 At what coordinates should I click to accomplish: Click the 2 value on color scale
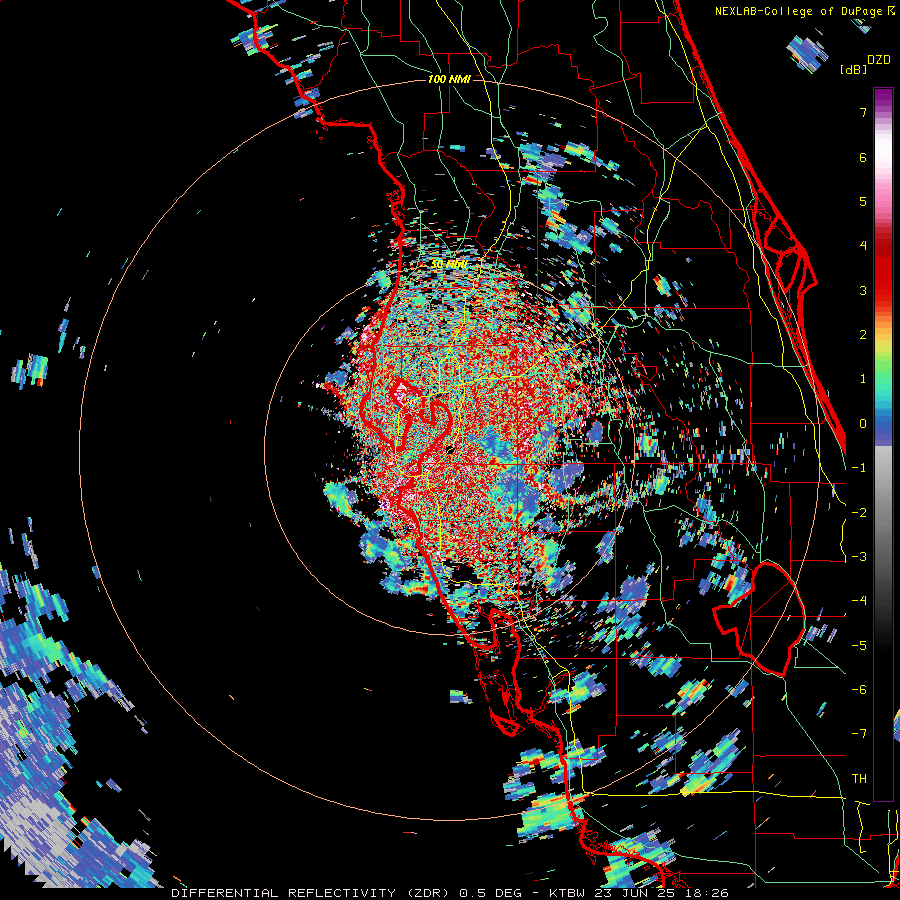pos(863,335)
